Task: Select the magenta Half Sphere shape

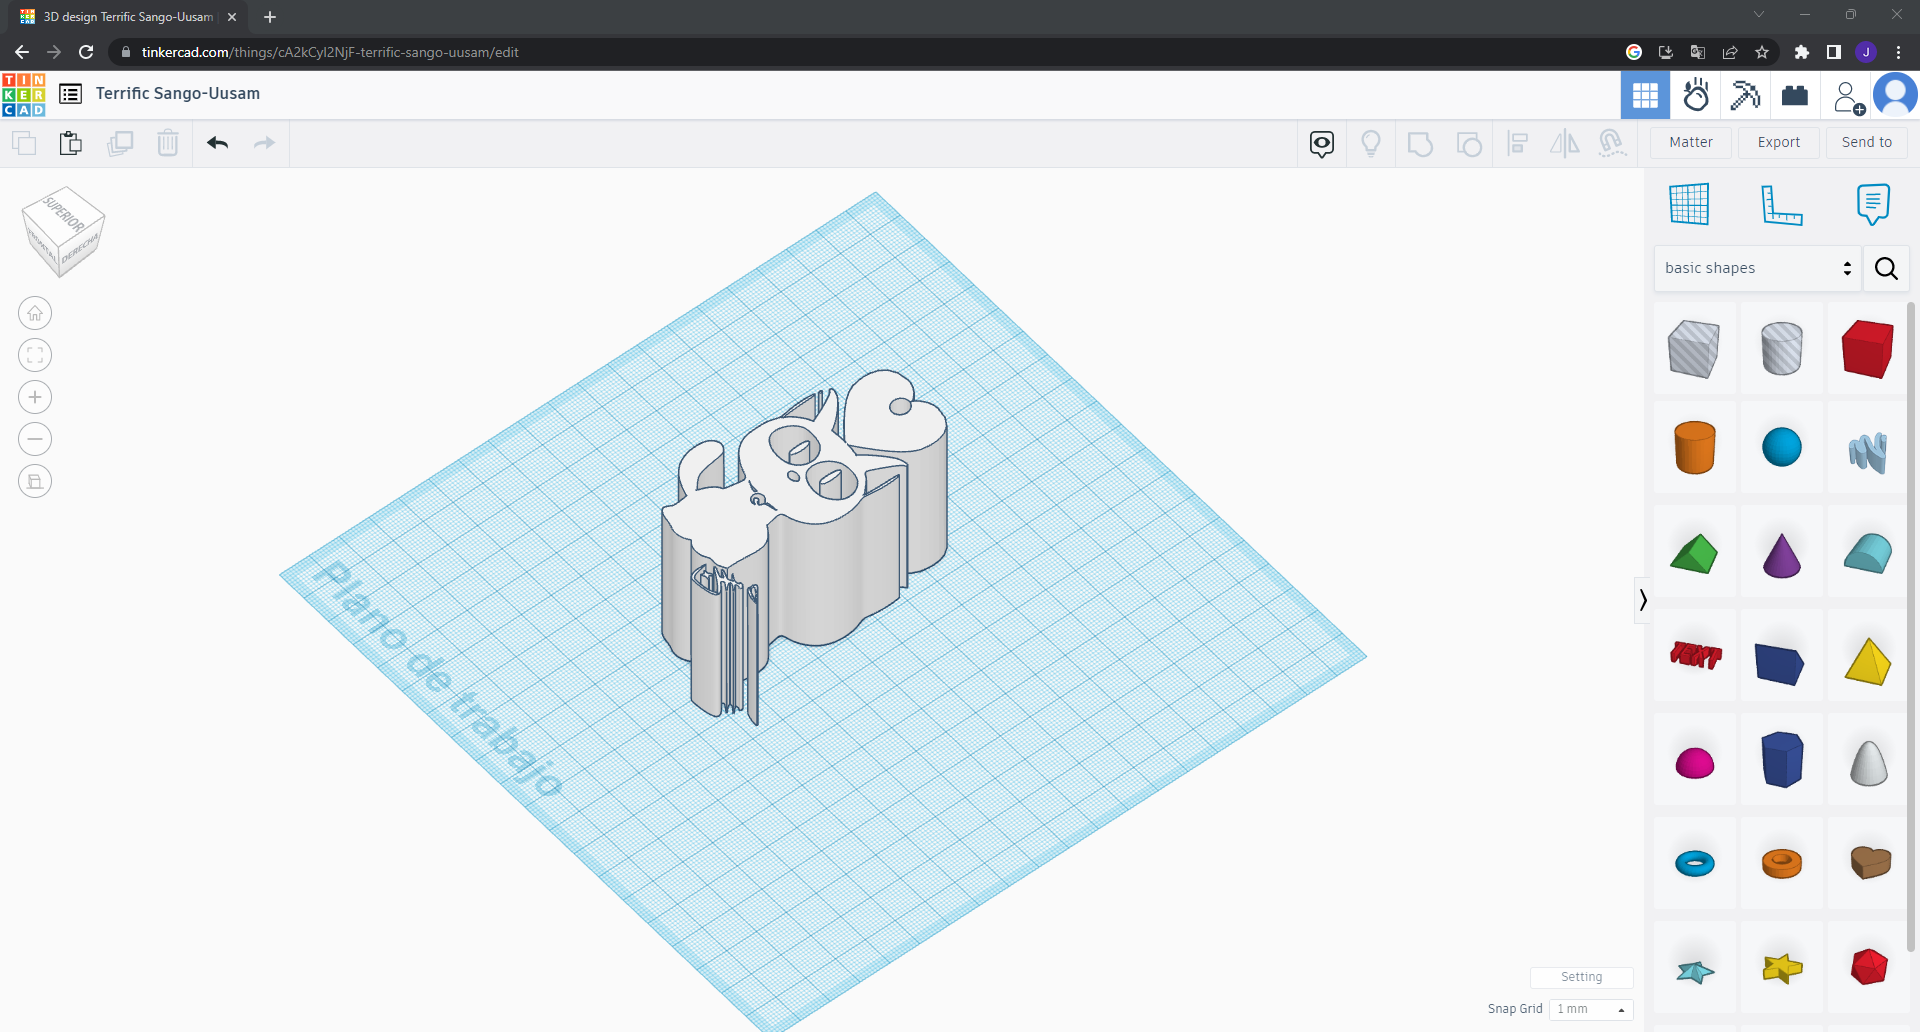Action: tap(1694, 763)
